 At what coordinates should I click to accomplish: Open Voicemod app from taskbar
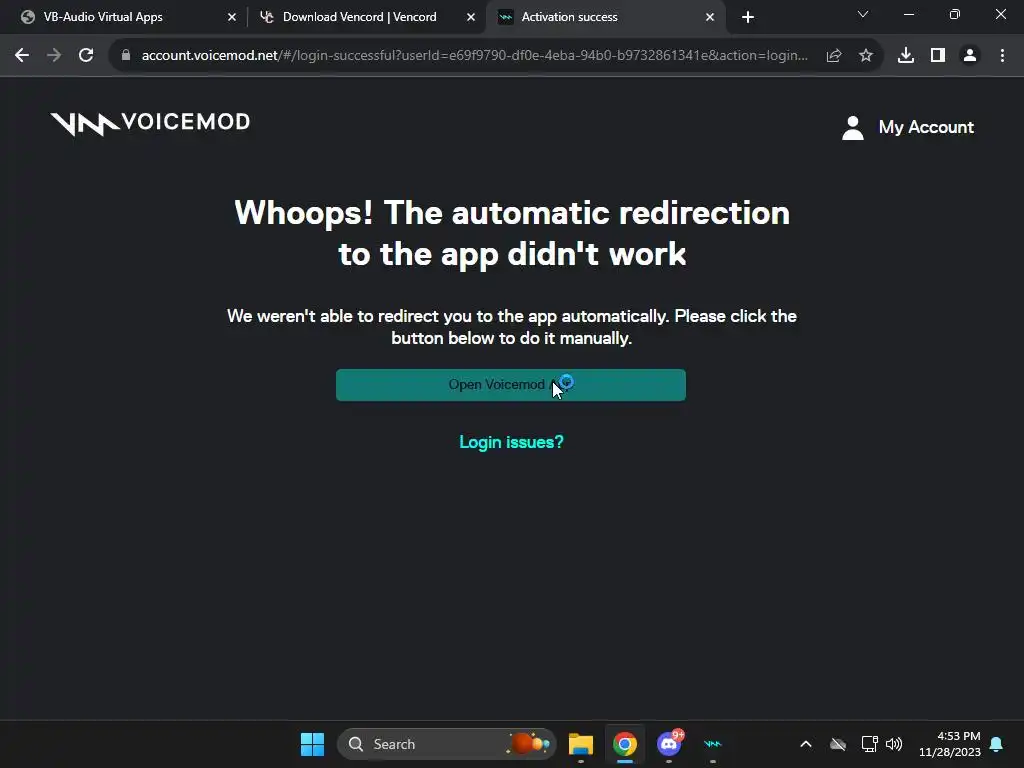click(x=712, y=744)
